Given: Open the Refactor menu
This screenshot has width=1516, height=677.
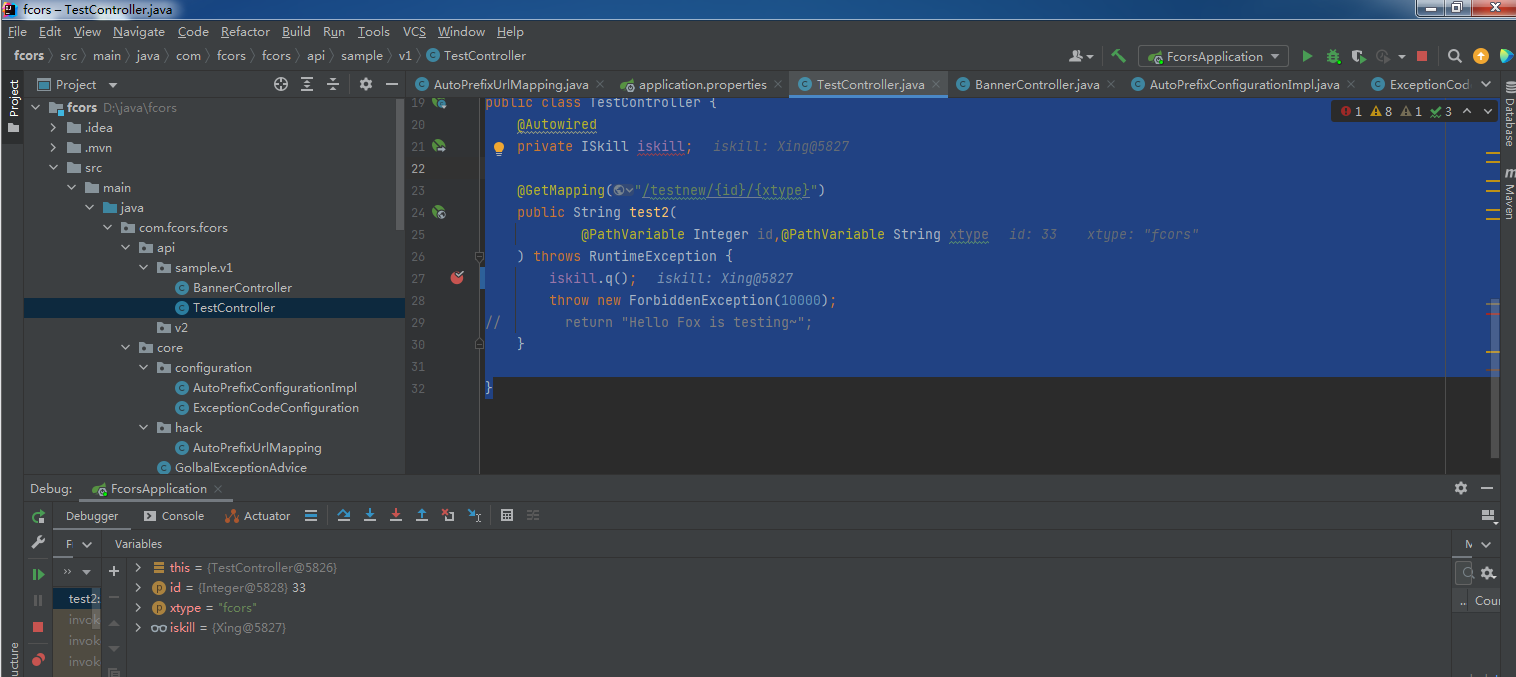Looking at the screenshot, I should tap(245, 32).
